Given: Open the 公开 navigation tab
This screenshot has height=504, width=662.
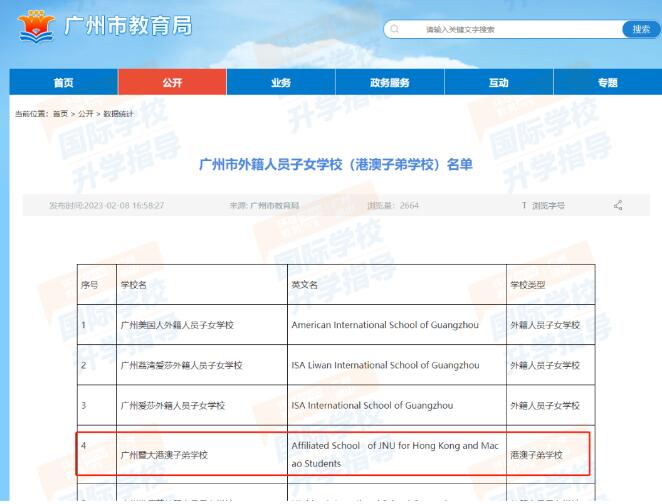Looking at the screenshot, I should point(172,82).
